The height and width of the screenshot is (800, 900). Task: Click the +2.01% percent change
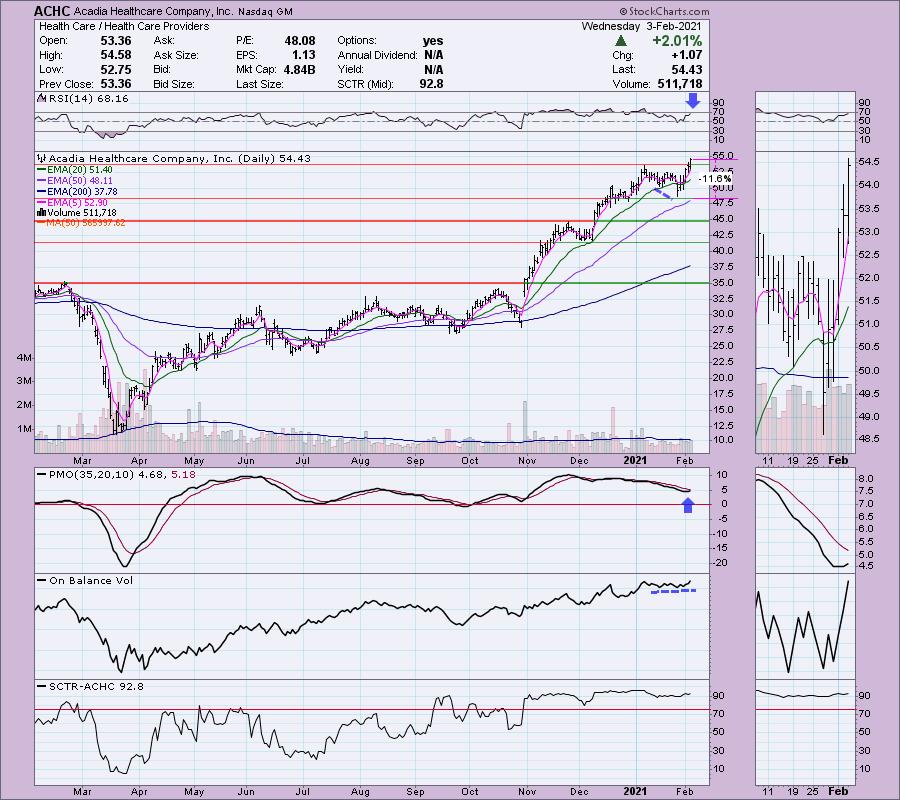tap(677, 41)
